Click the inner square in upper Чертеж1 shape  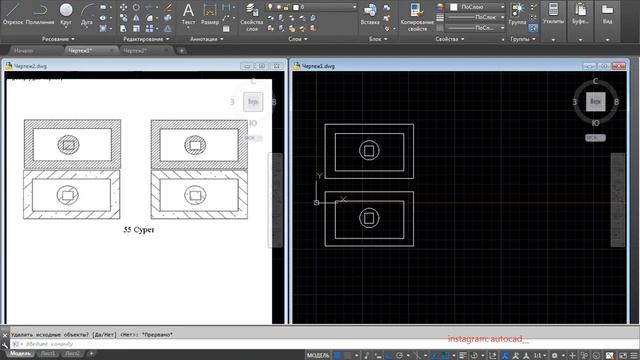(x=369, y=151)
